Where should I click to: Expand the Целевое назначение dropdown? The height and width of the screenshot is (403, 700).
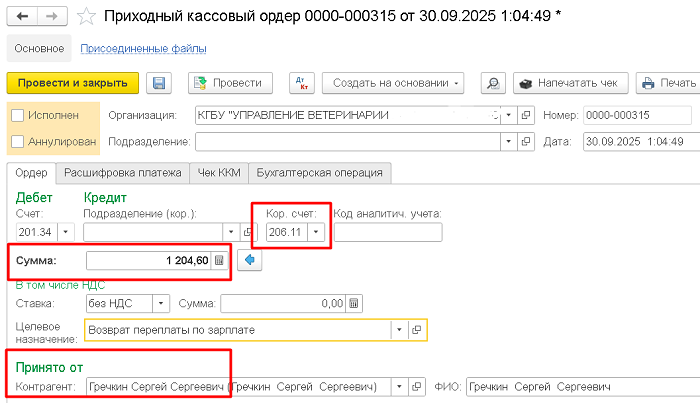pos(399,330)
